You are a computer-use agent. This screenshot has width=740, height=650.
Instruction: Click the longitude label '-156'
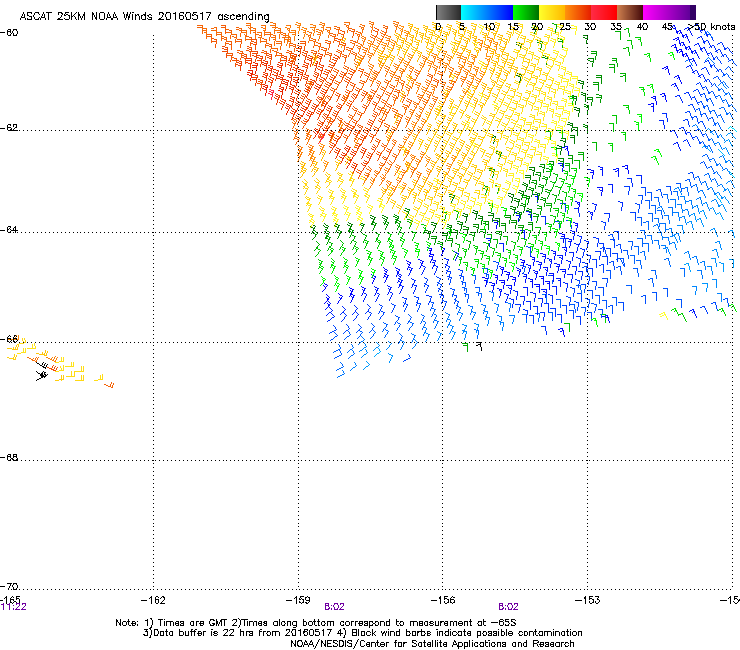tap(443, 600)
